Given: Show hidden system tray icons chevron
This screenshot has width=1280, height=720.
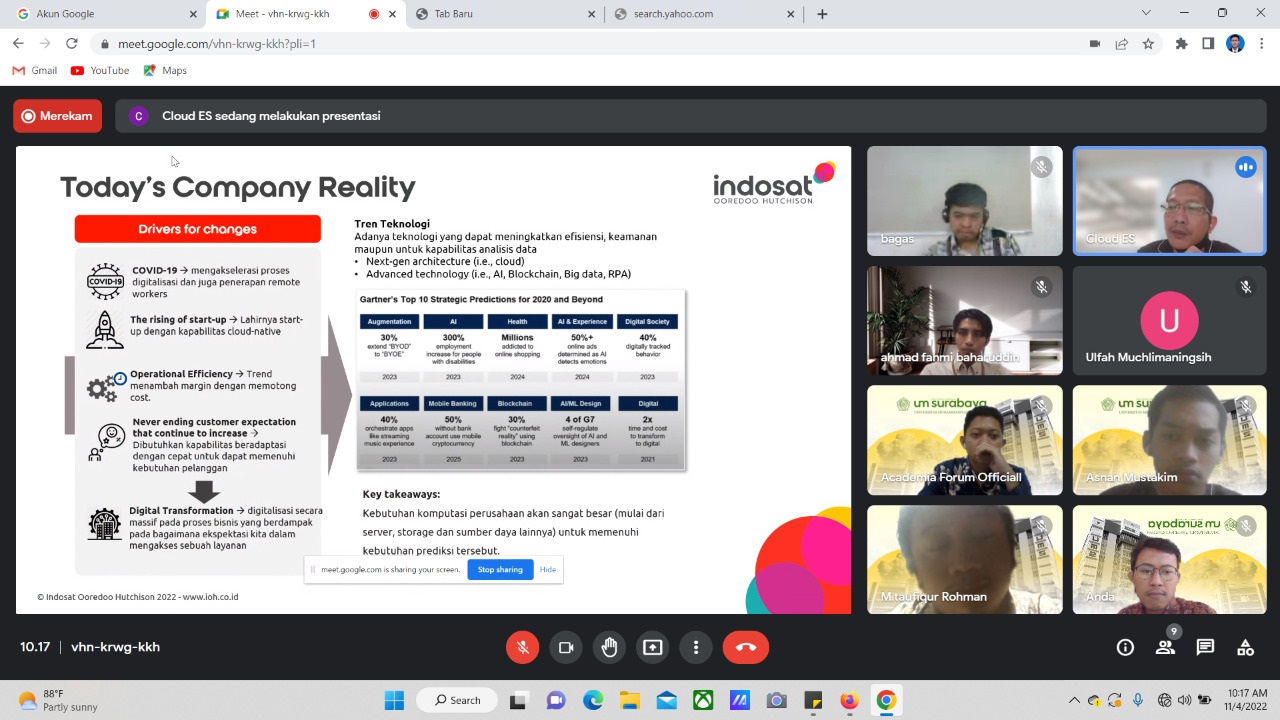Looking at the screenshot, I should coord(1074,700).
